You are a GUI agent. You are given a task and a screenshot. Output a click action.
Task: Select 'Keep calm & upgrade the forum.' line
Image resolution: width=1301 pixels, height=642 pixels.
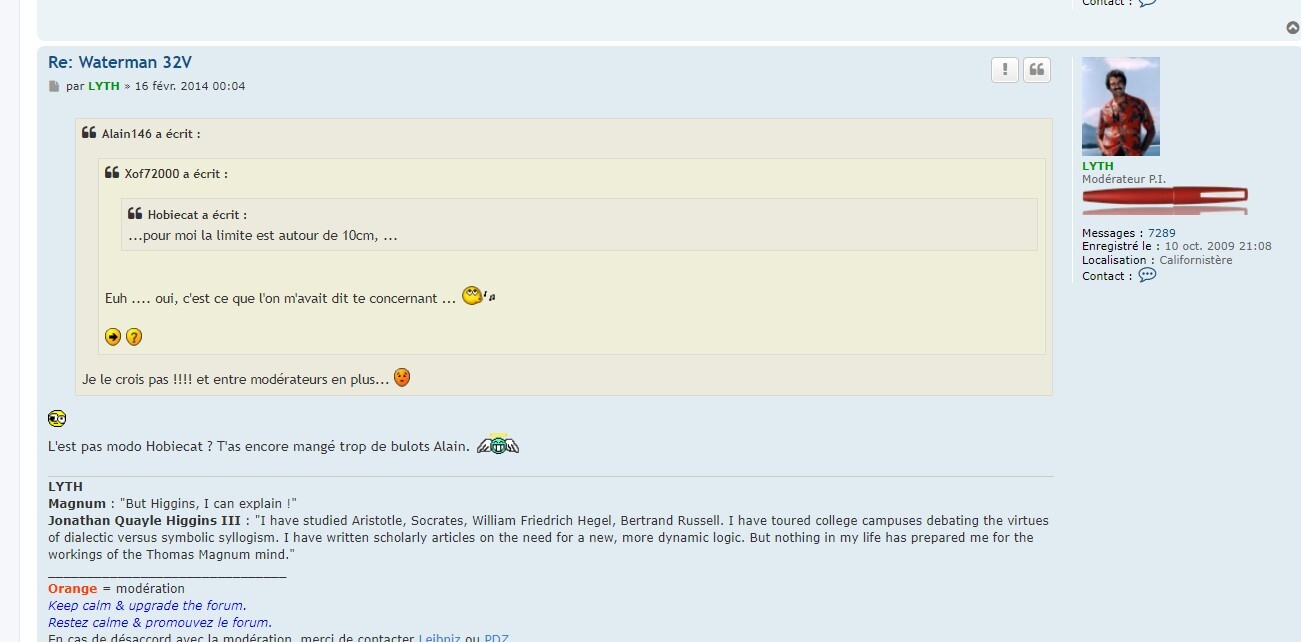tap(147, 605)
